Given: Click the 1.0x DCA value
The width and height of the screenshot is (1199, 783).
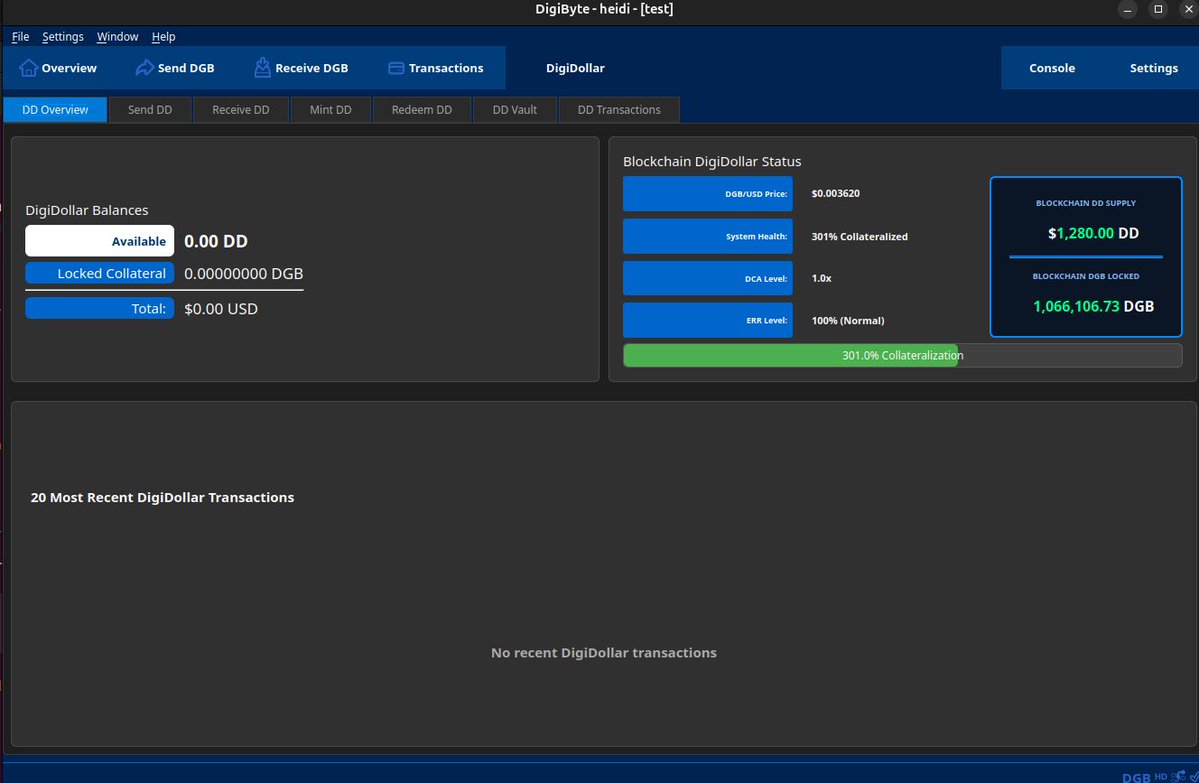Looking at the screenshot, I should point(821,278).
